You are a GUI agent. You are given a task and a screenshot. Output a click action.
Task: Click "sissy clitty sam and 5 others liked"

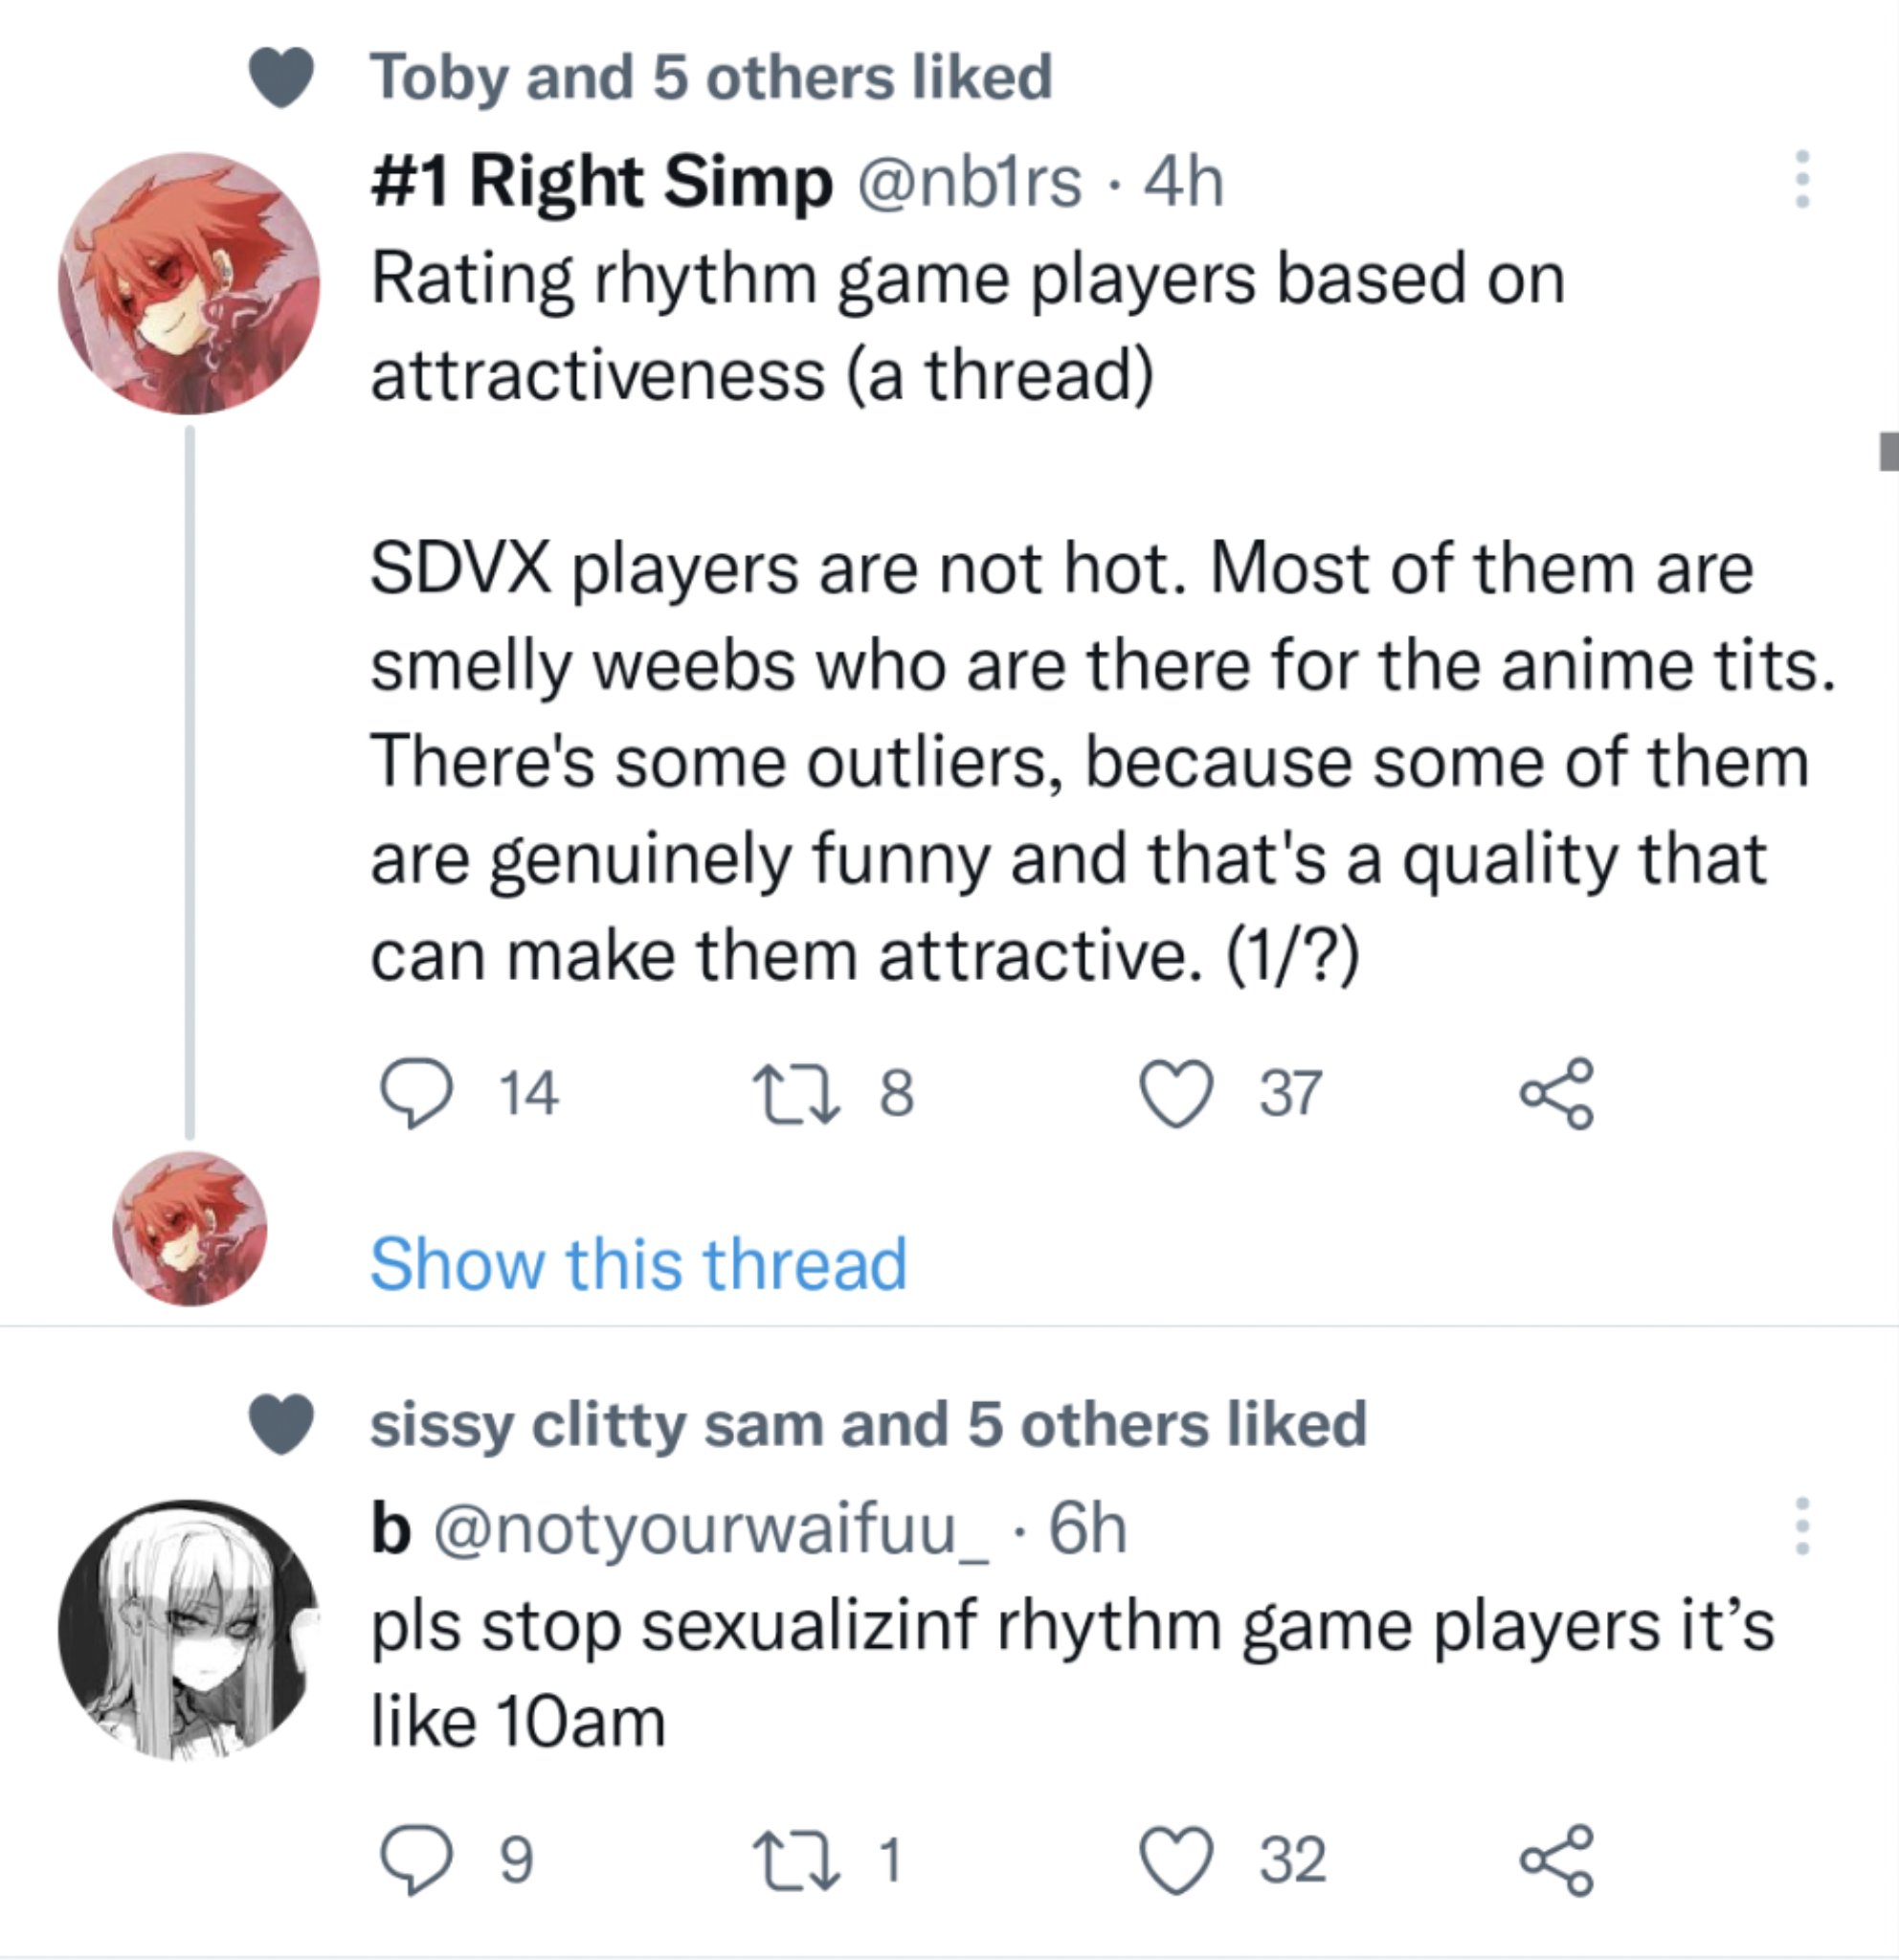(x=867, y=1424)
